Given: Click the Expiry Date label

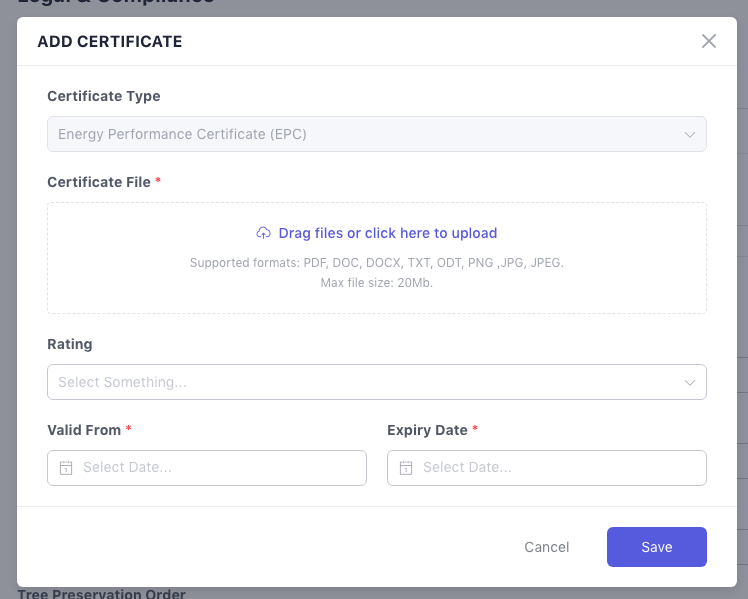Looking at the screenshot, I should pos(427,430).
